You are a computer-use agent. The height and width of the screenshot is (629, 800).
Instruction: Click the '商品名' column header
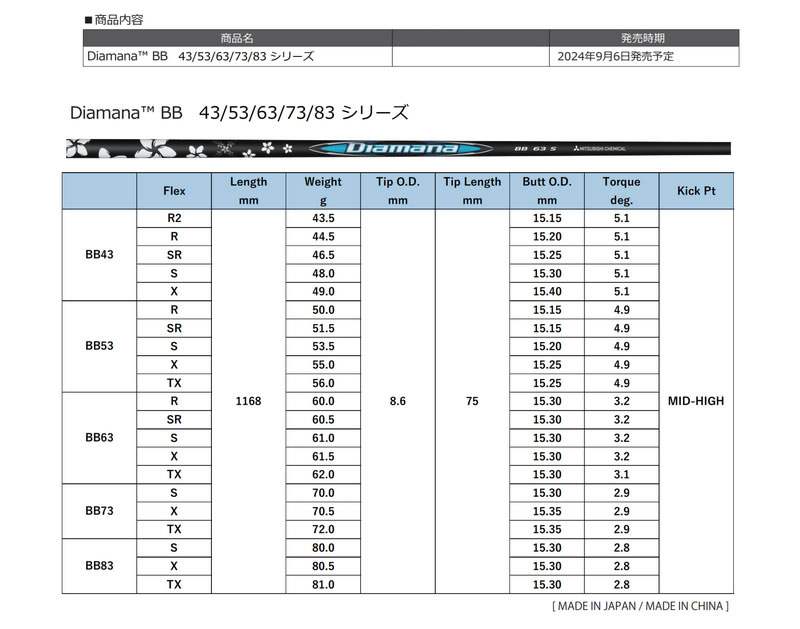(237, 38)
